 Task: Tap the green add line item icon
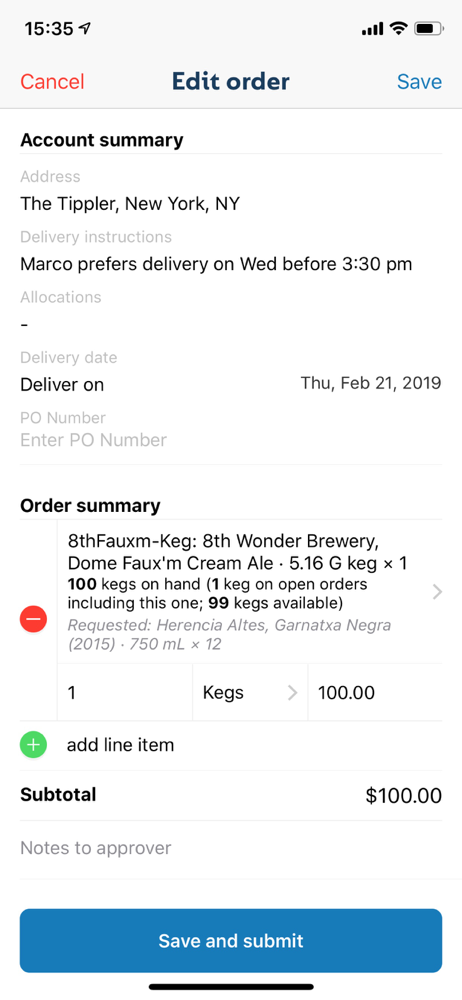[x=33, y=745]
